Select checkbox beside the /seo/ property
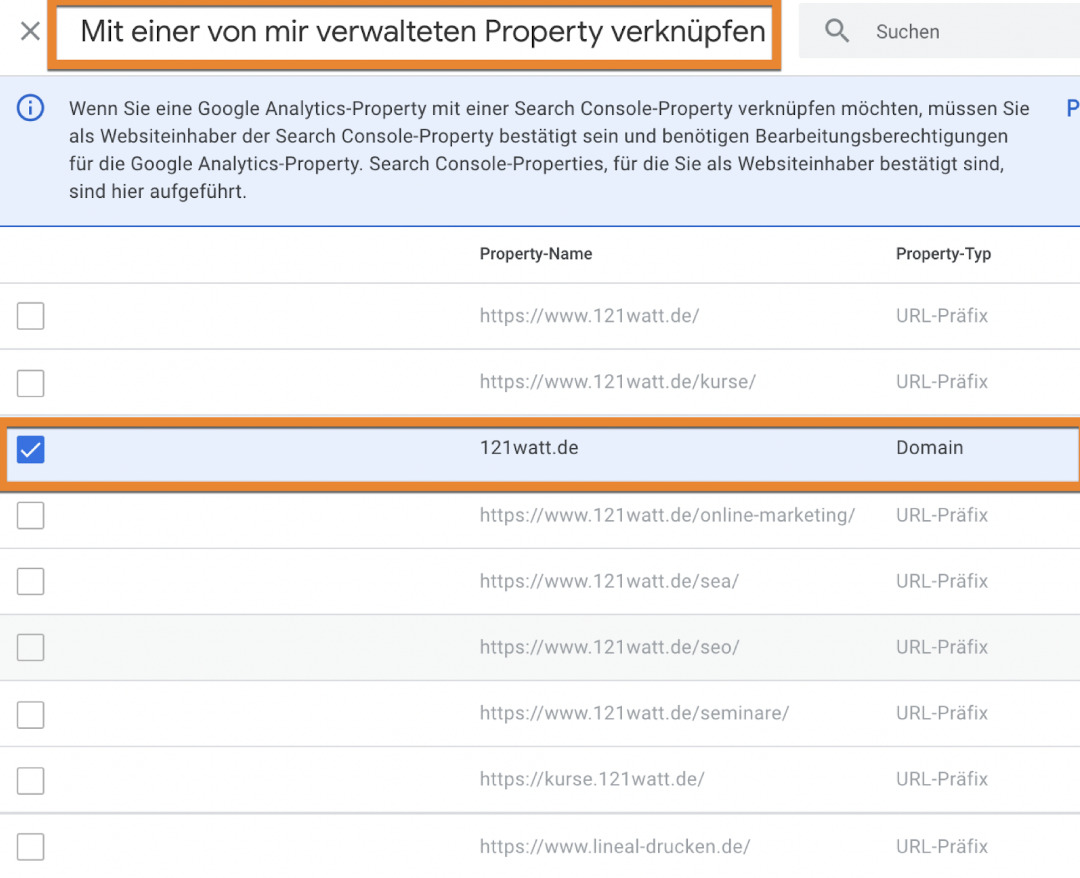Viewport: 1080px width, 878px height. 31,648
